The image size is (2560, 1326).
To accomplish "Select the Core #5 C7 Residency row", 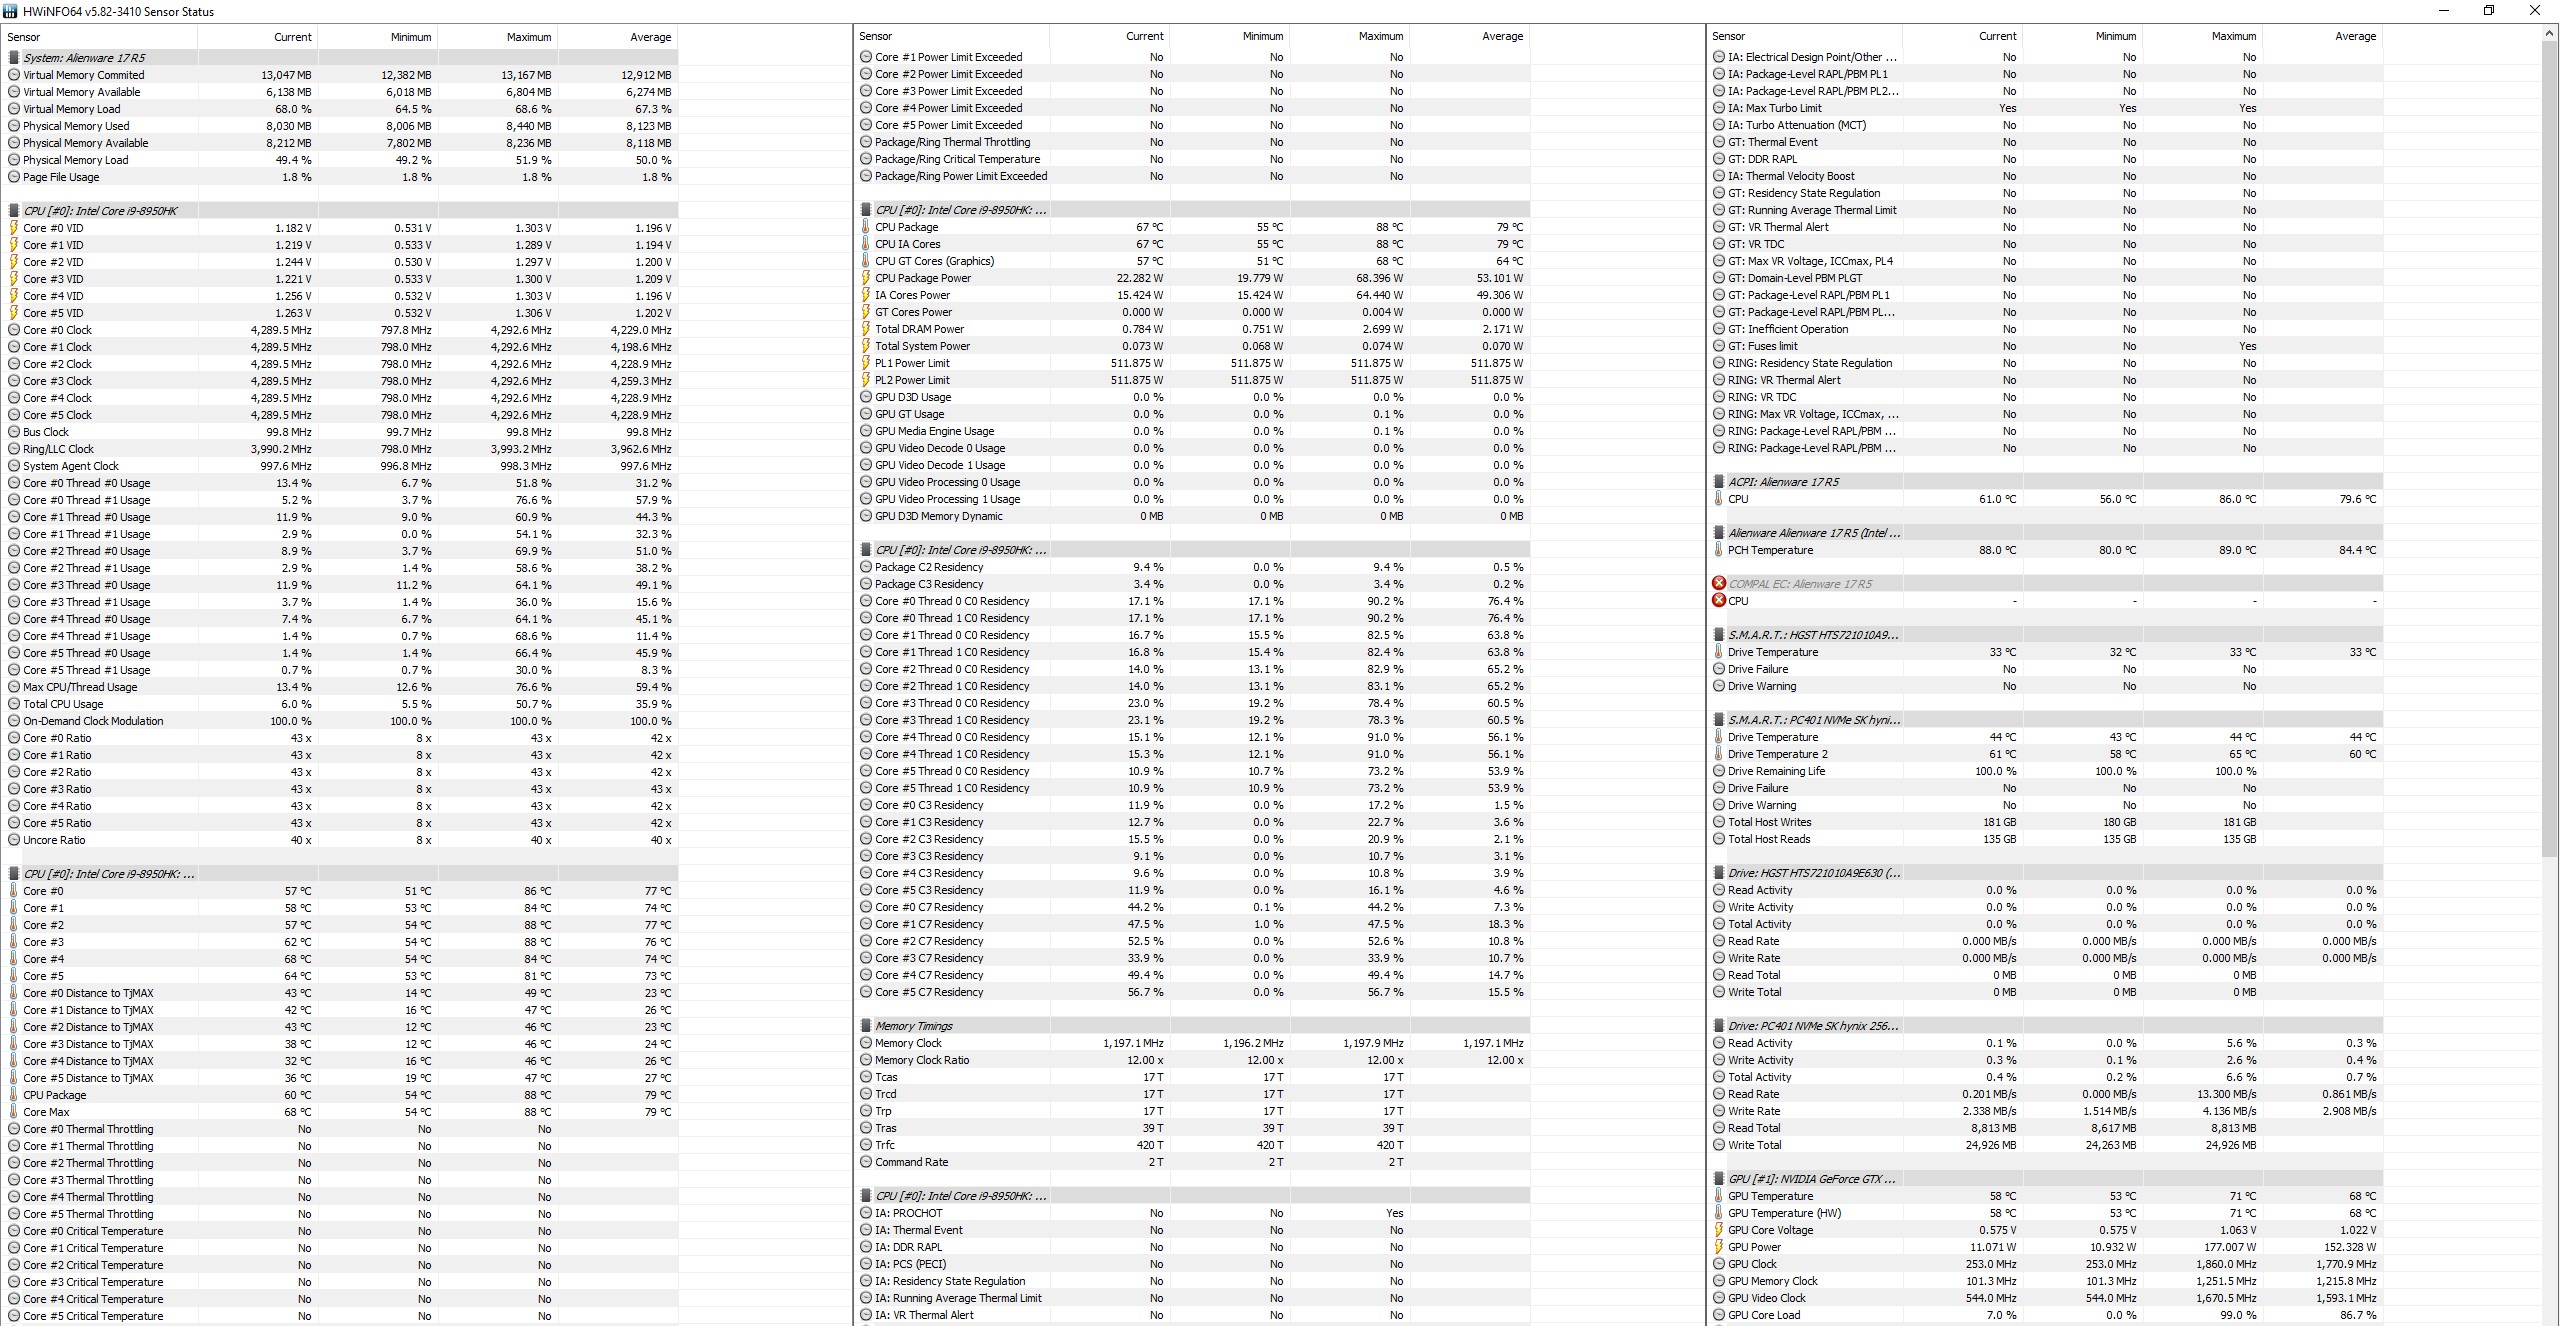I will tap(1194, 992).
